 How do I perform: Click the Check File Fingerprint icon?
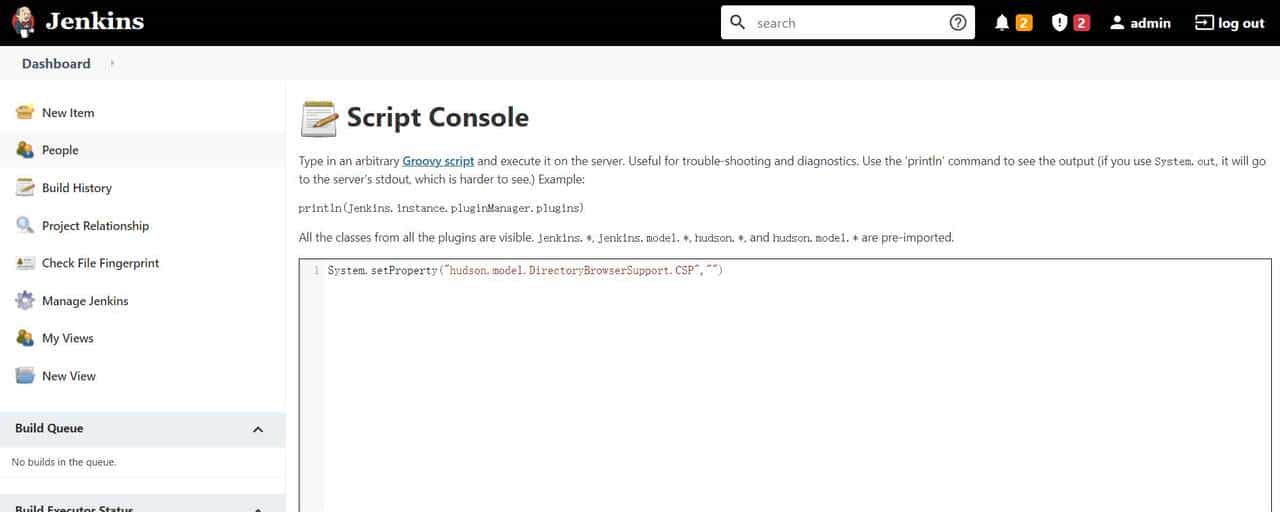[25, 263]
